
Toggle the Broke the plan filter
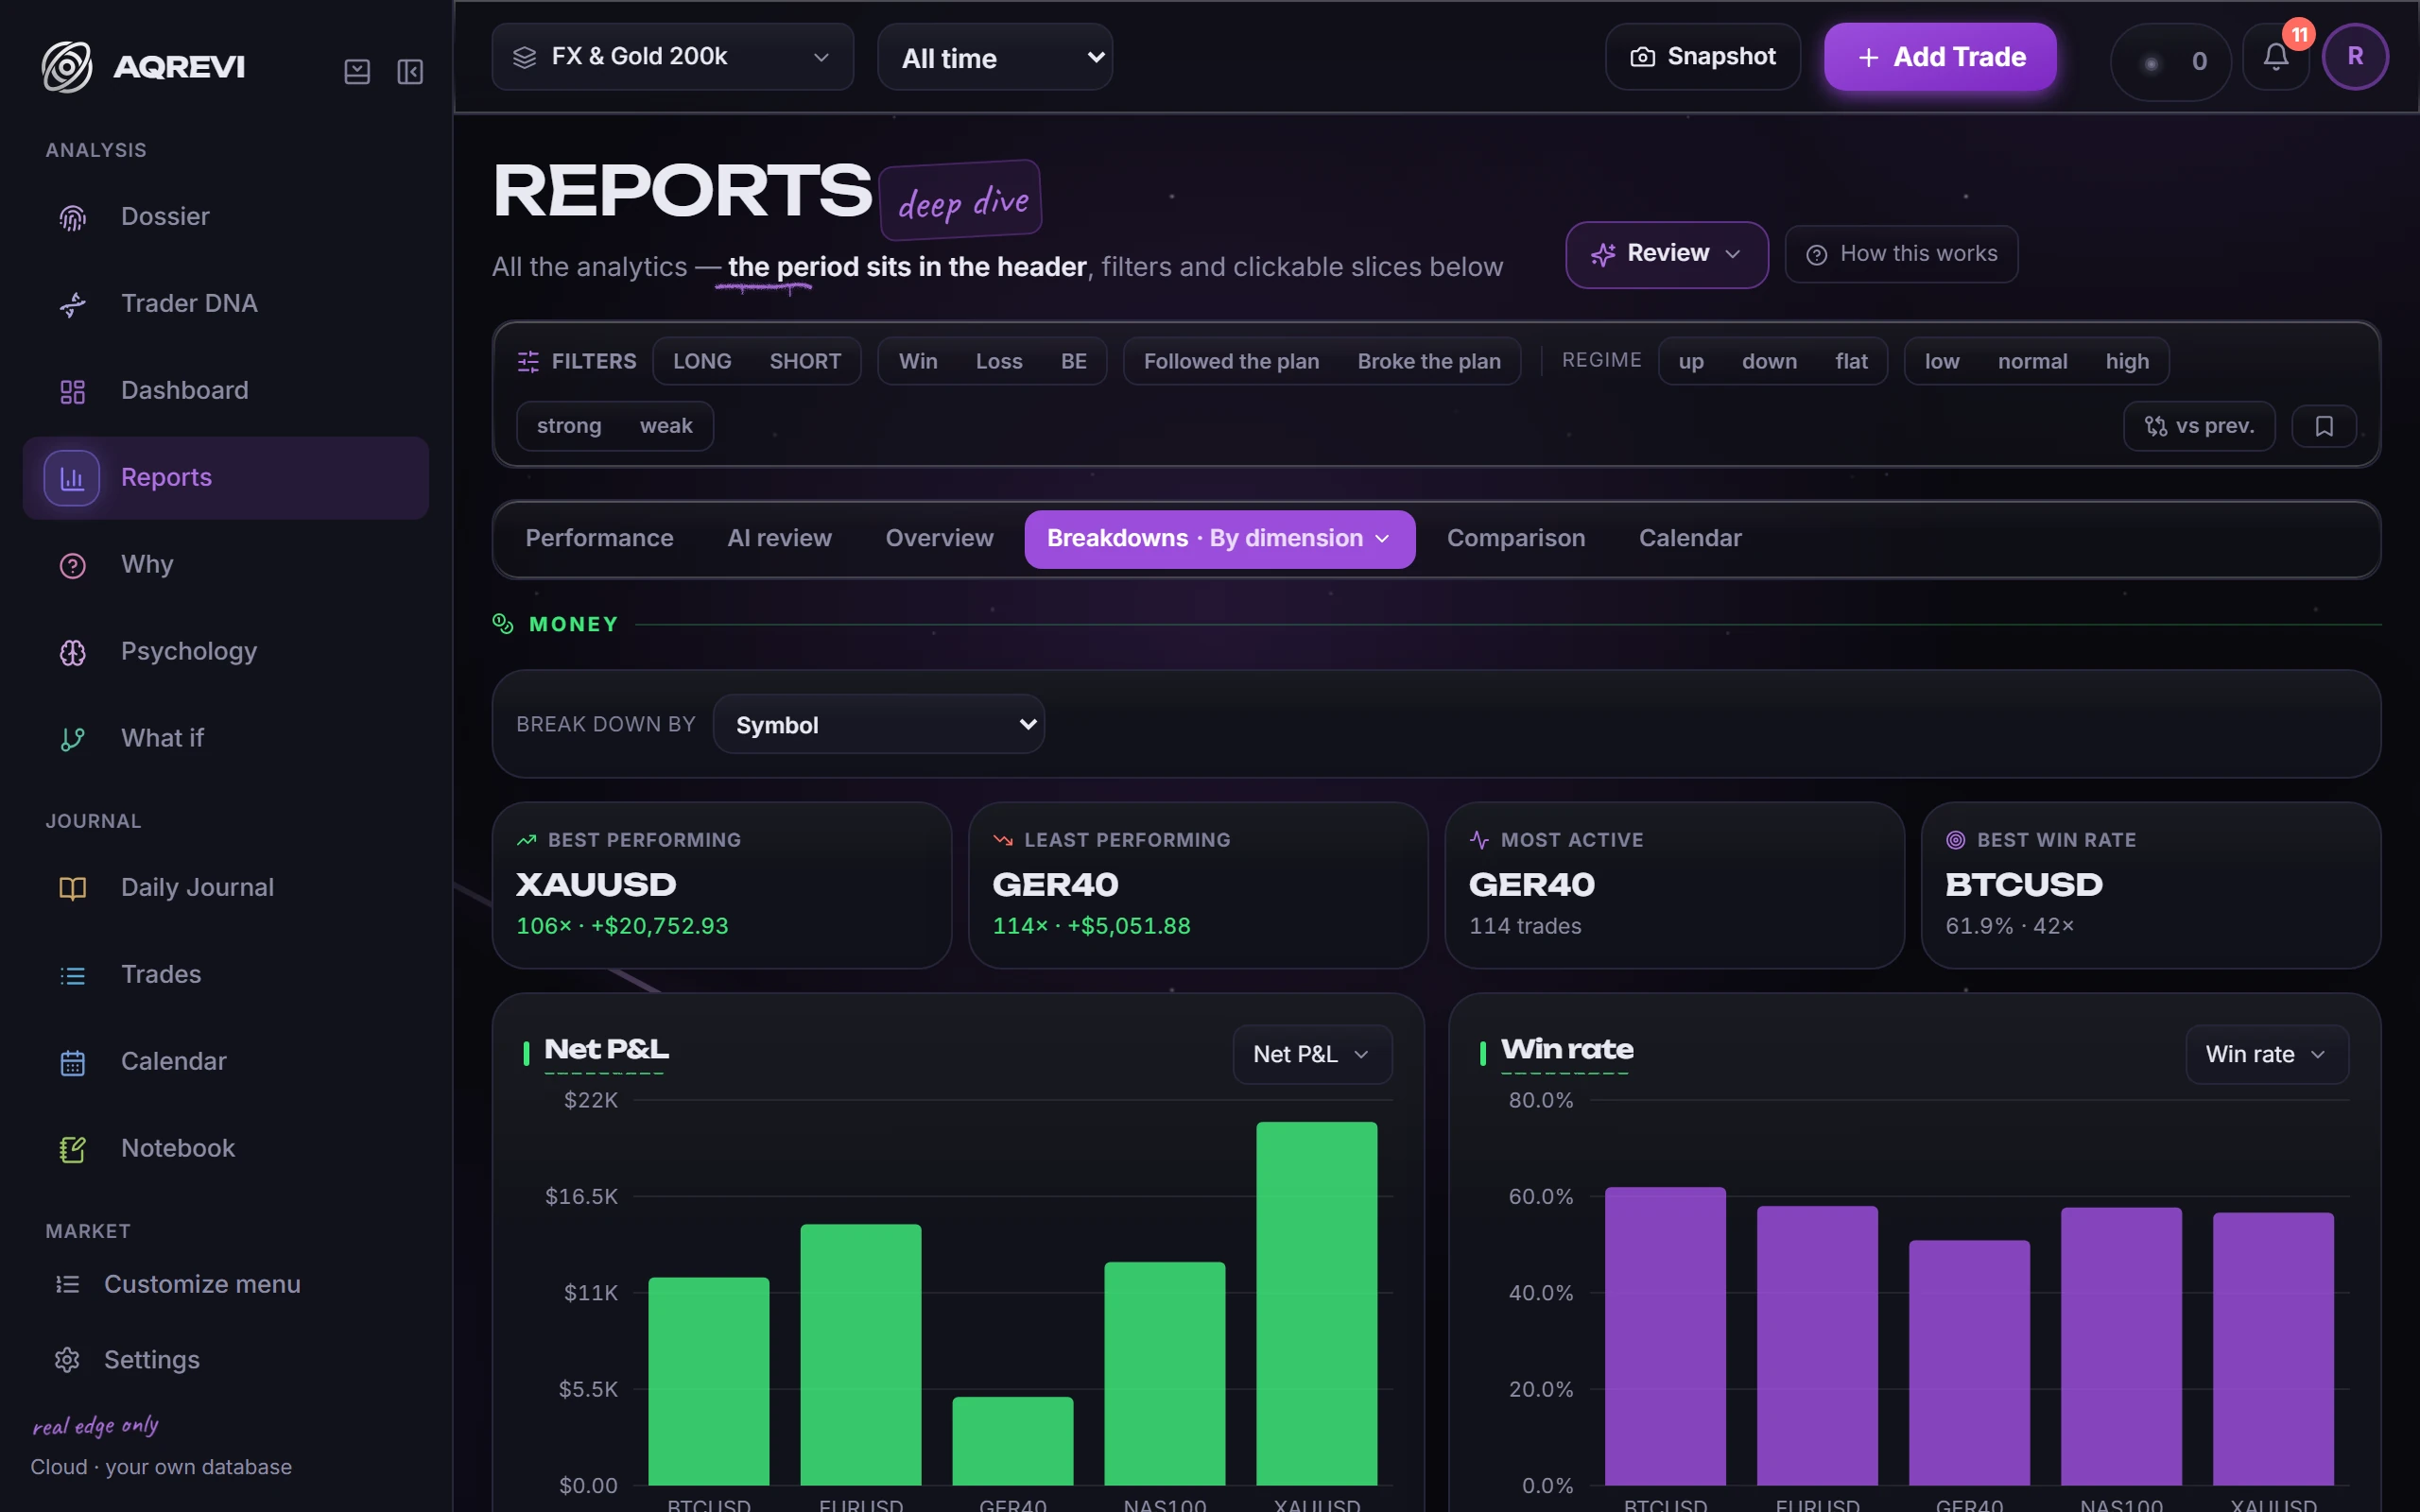tap(1429, 361)
